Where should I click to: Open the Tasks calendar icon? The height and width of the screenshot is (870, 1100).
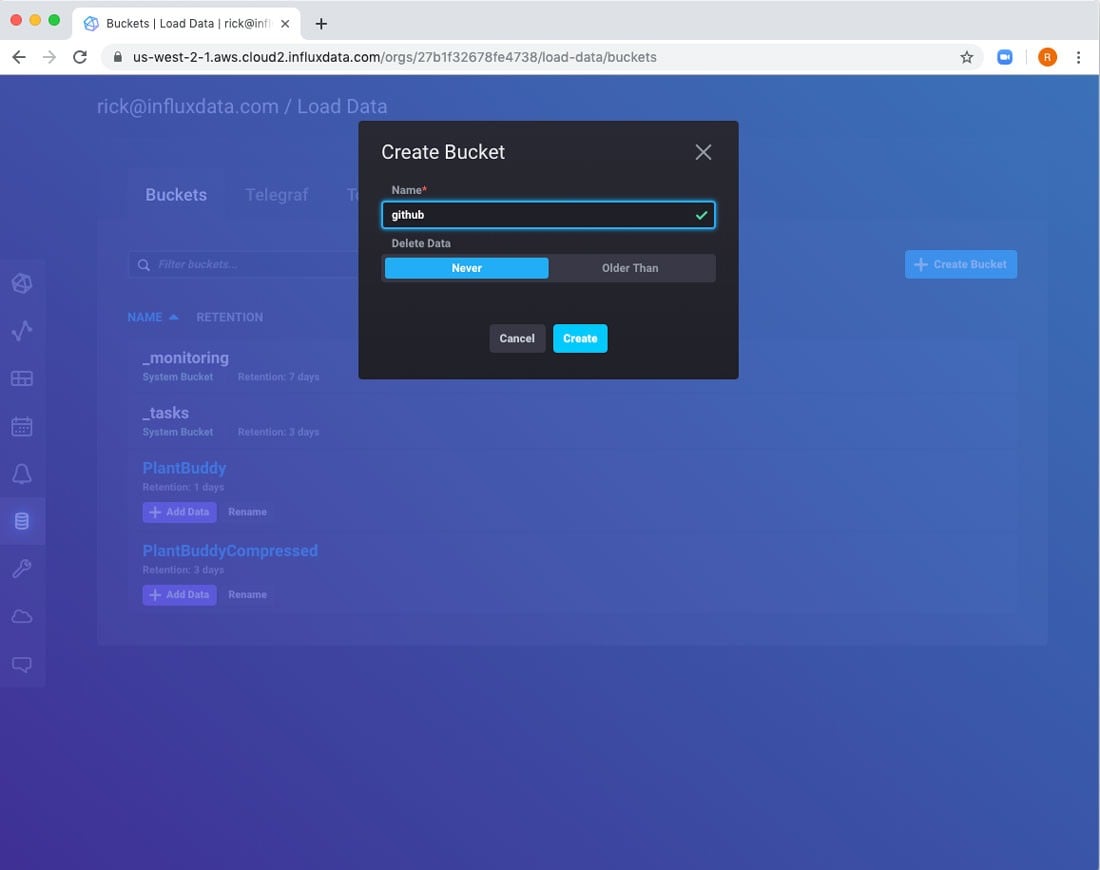(22, 427)
